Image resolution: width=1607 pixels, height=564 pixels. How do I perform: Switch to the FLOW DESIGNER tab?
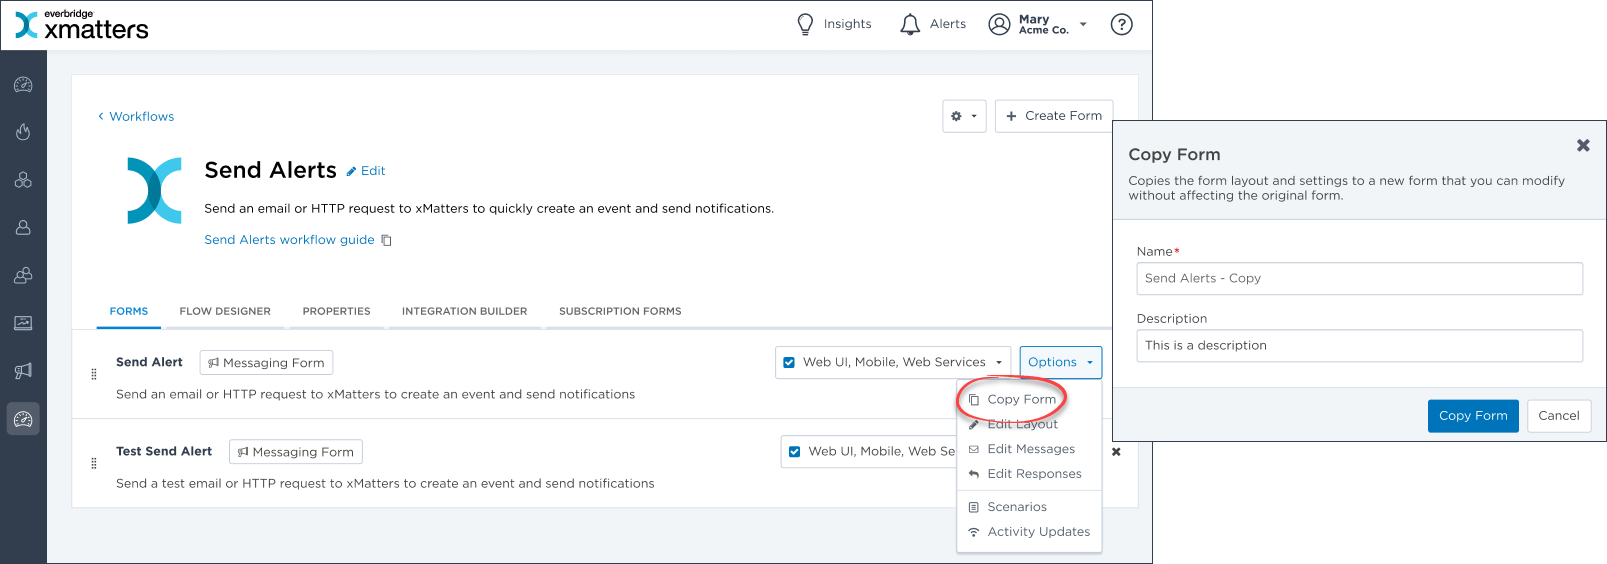pyautogui.click(x=225, y=311)
